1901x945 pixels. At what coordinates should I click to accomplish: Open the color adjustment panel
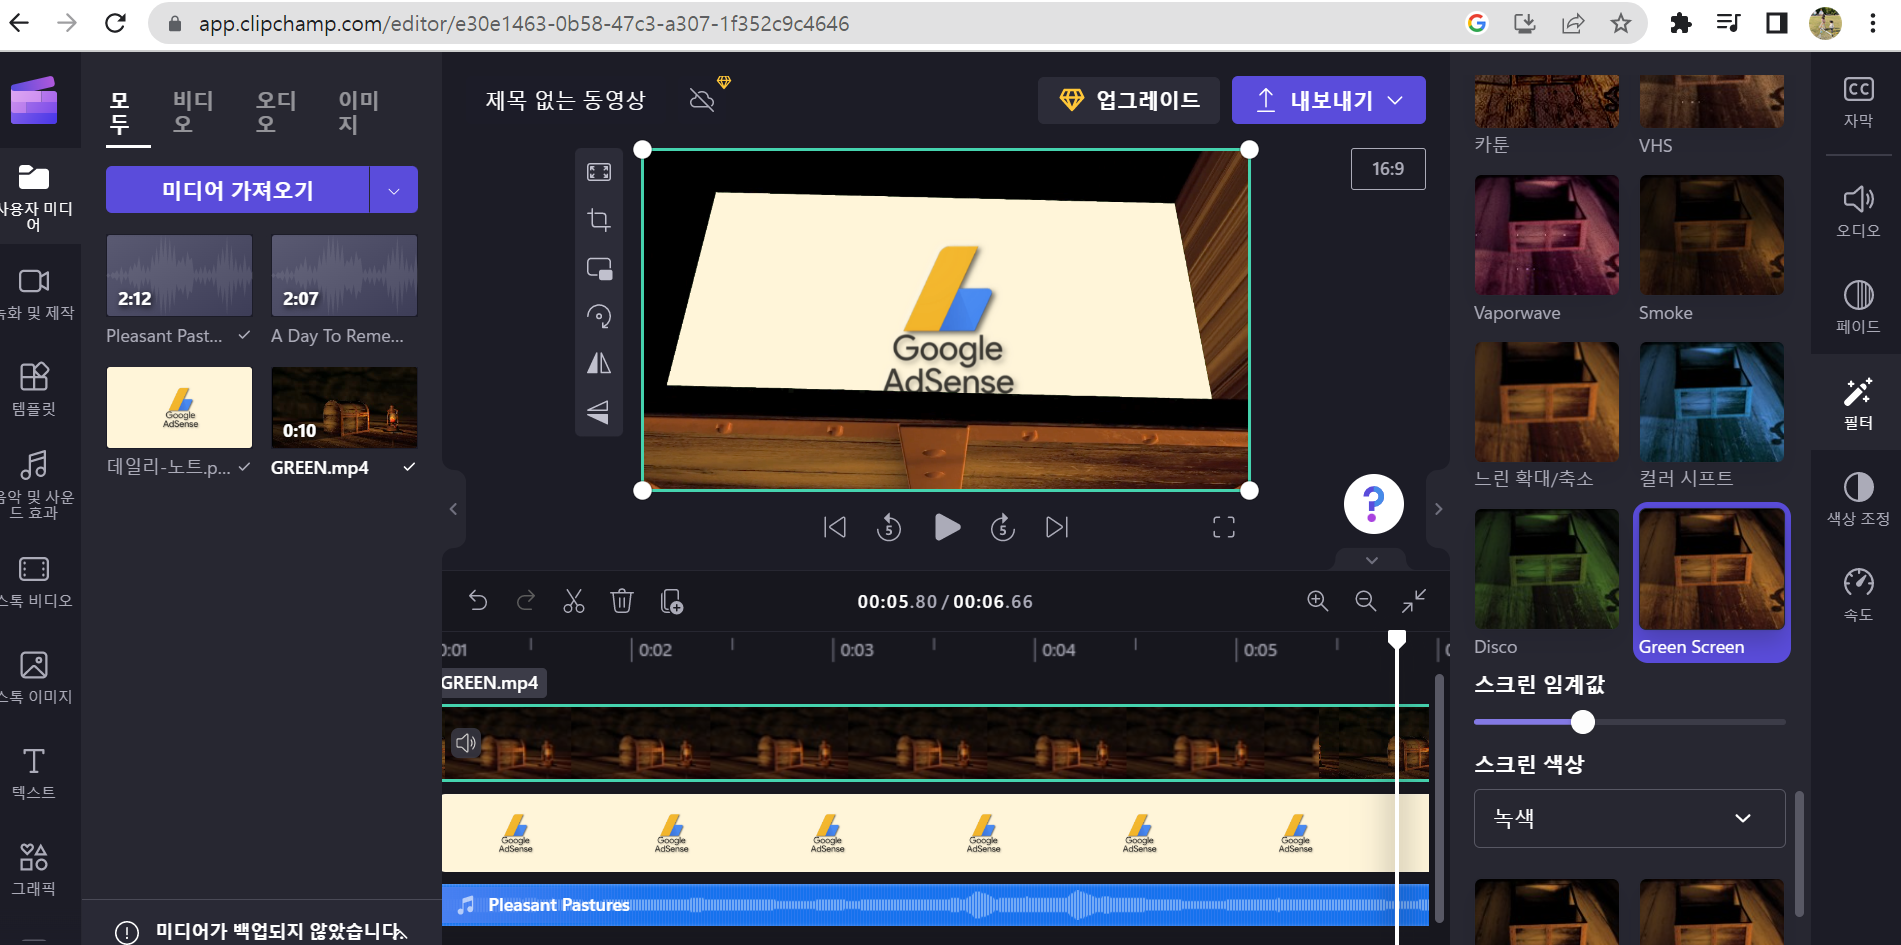pyautogui.click(x=1858, y=499)
